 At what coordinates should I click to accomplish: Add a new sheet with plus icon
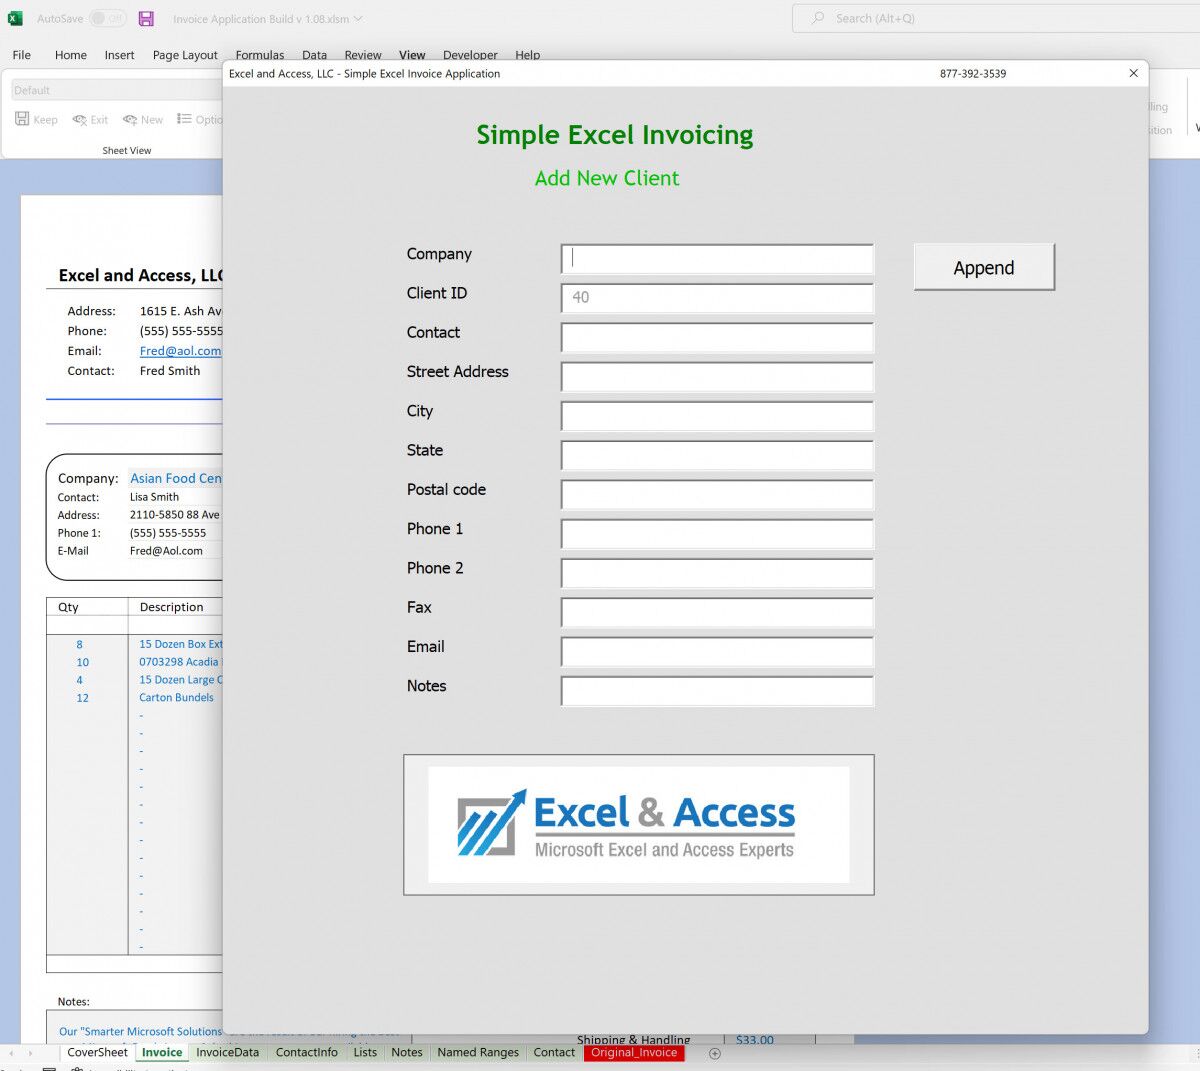(714, 1053)
